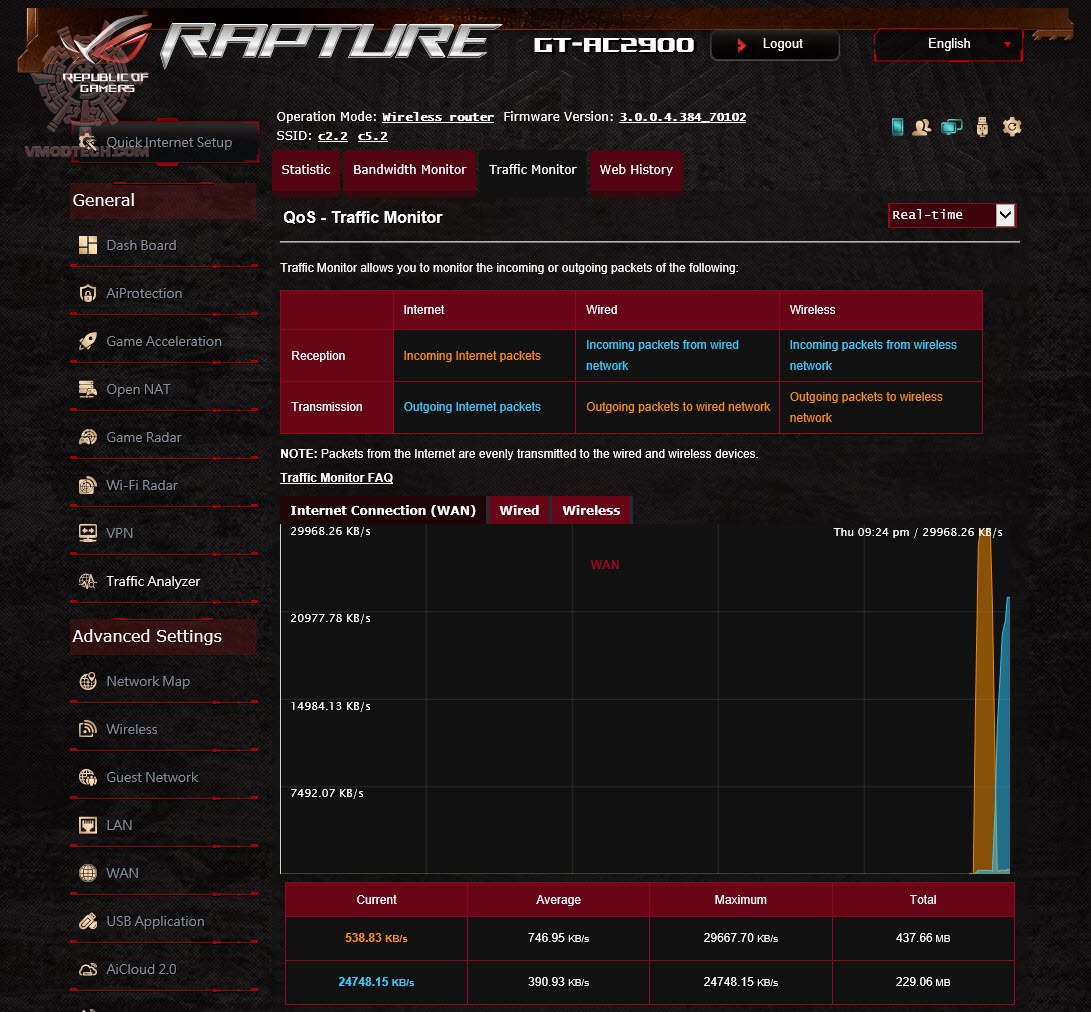
Task: Click the USB Application icon
Action: coord(88,921)
